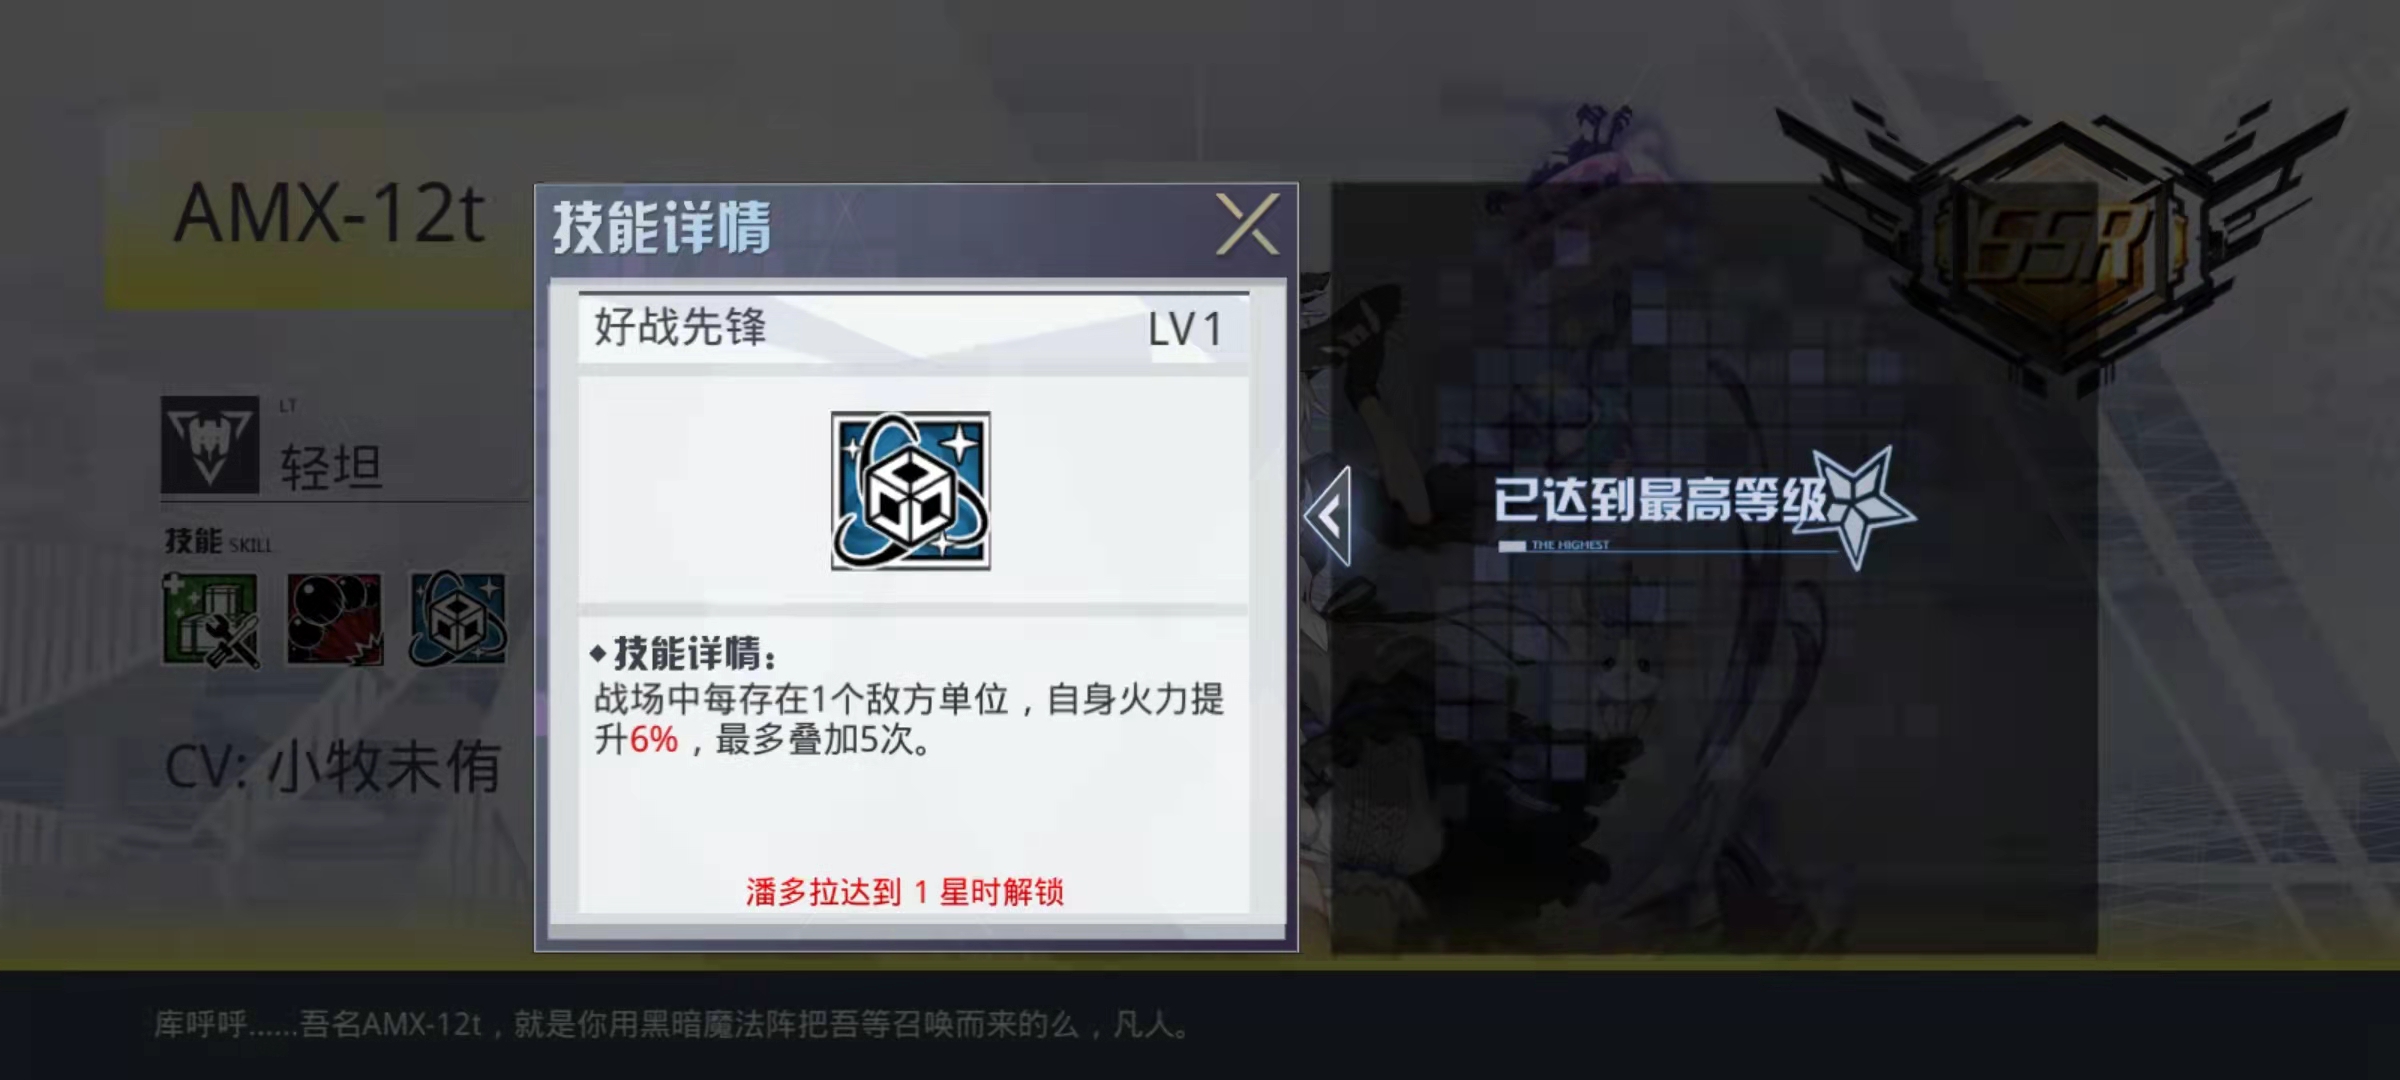Select the blue orbiting-cube skill icon
Viewport: 2400px width, 1080px height.
458,620
